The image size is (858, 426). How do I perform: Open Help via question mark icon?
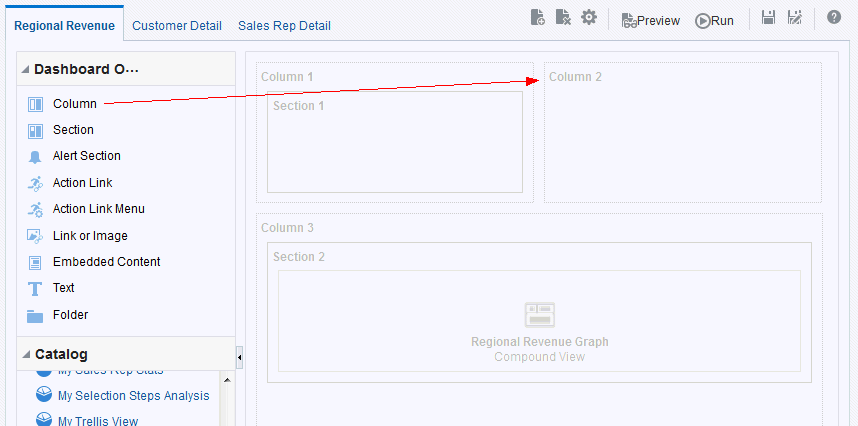834,18
